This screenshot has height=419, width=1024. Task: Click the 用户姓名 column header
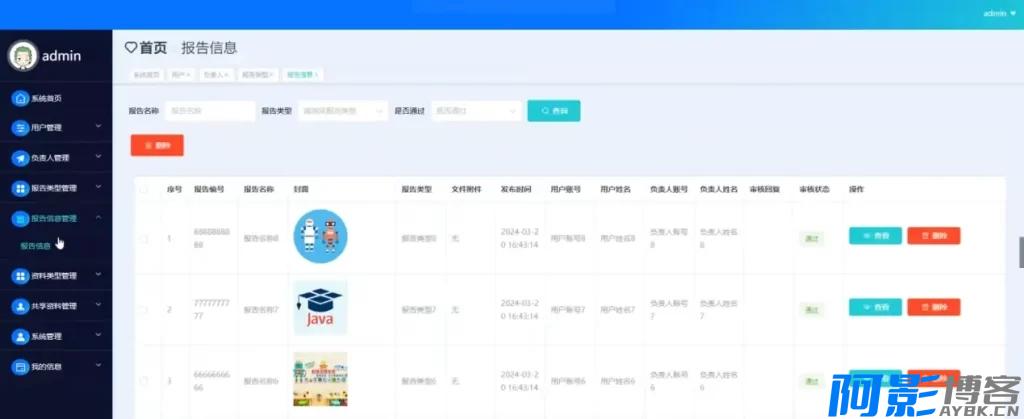[616, 190]
